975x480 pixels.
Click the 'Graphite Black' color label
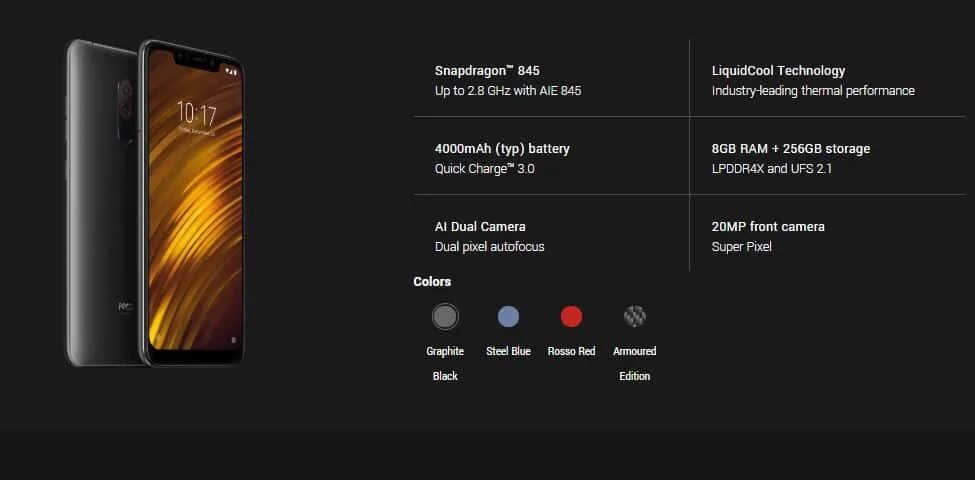(x=445, y=364)
